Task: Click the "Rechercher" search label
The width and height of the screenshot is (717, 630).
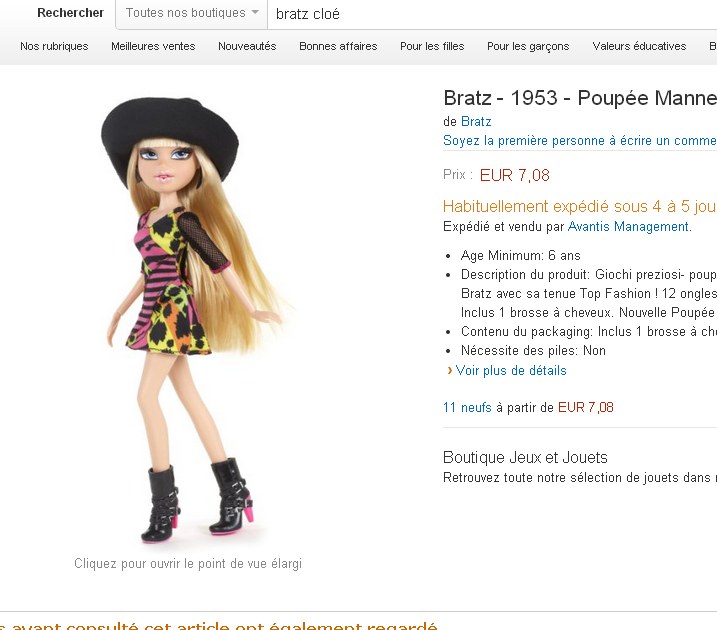Action: click(x=70, y=13)
